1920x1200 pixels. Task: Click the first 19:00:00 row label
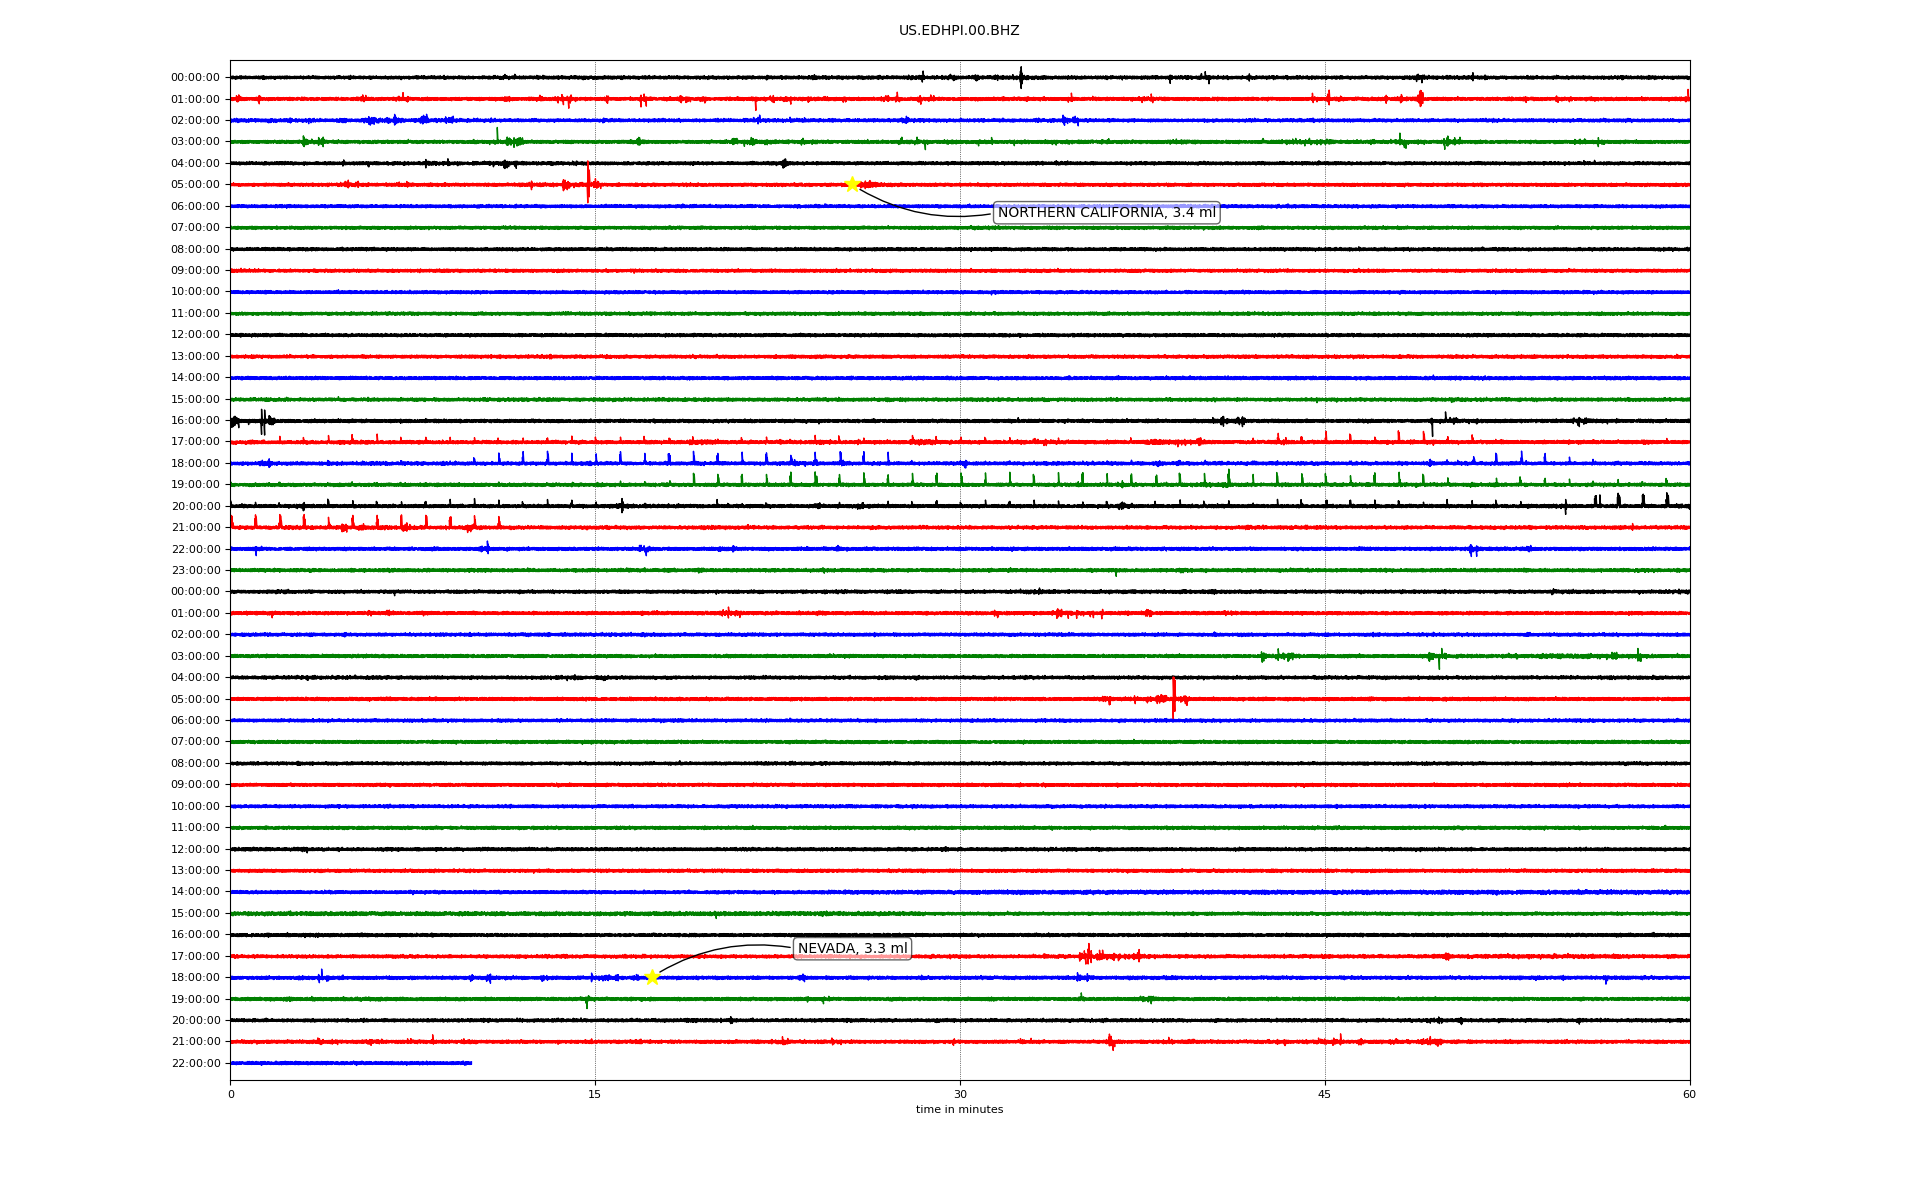coord(195,485)
